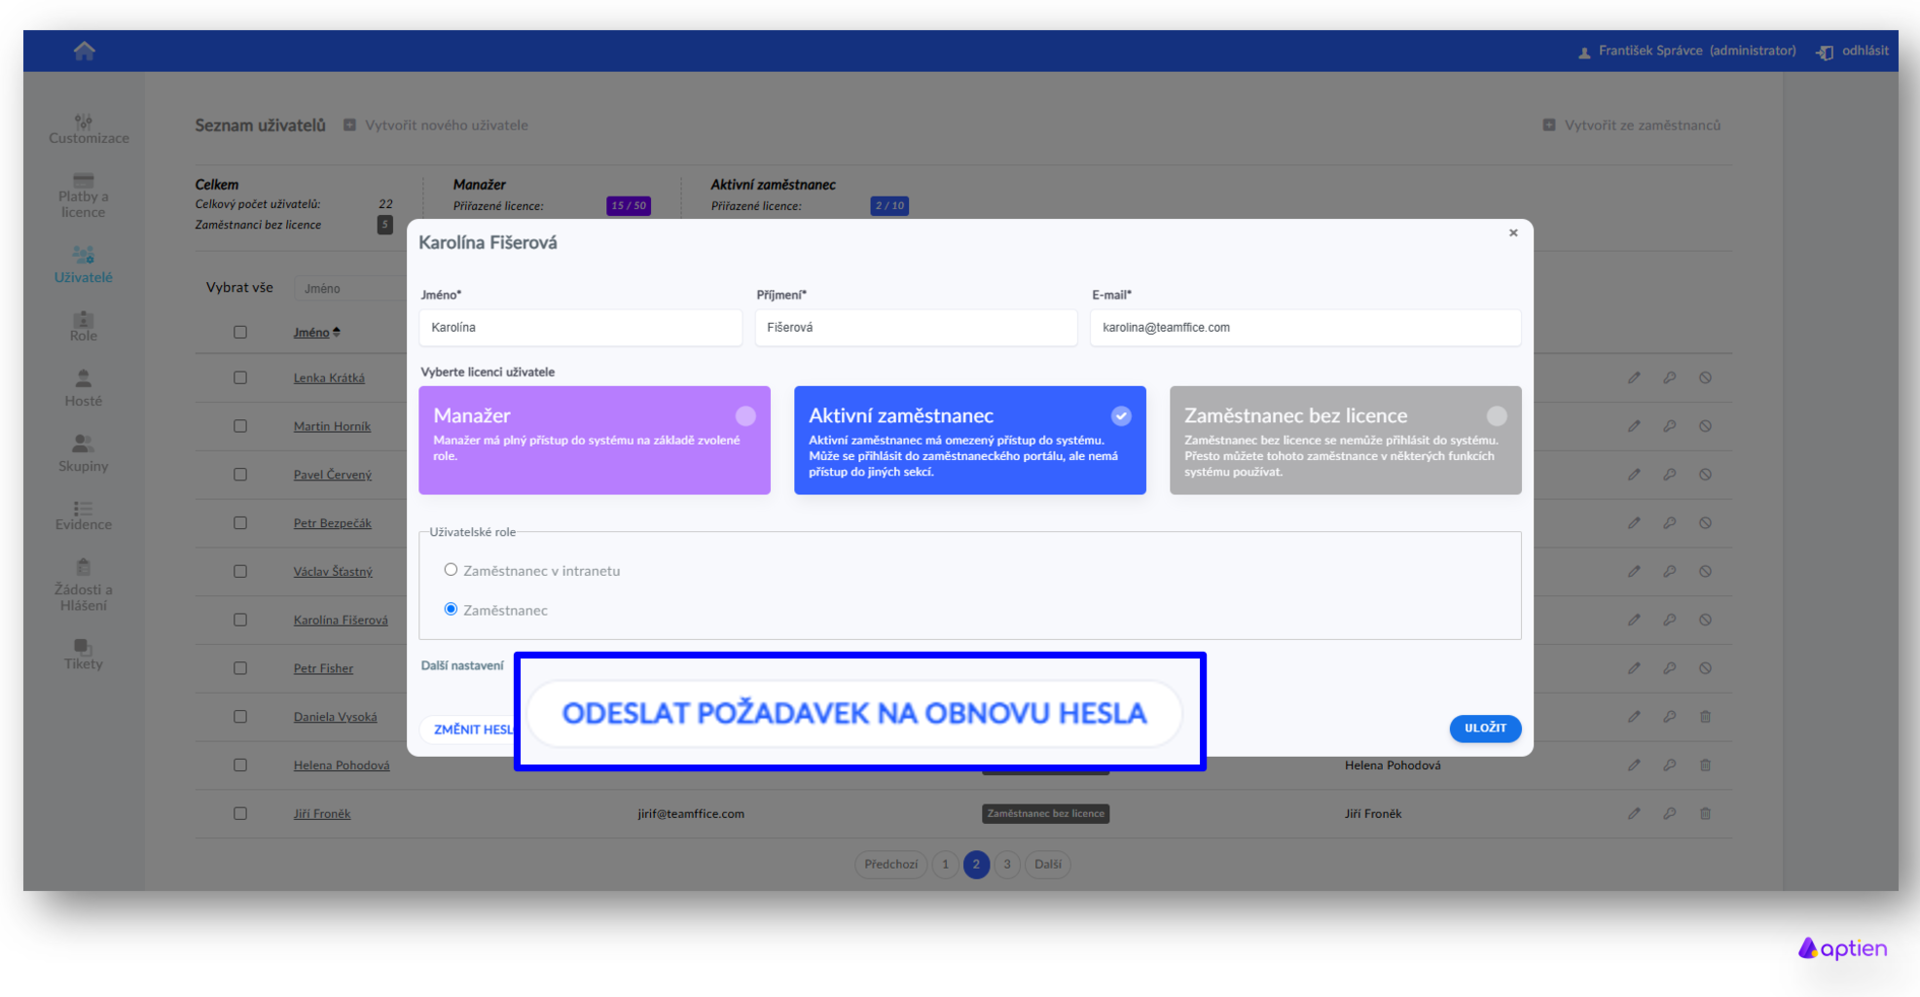Image resolution: width=1920 pixels, height=997 pixels.
Task: Select the Zaměstnanec v intranetu role
Action: [451, 570]
